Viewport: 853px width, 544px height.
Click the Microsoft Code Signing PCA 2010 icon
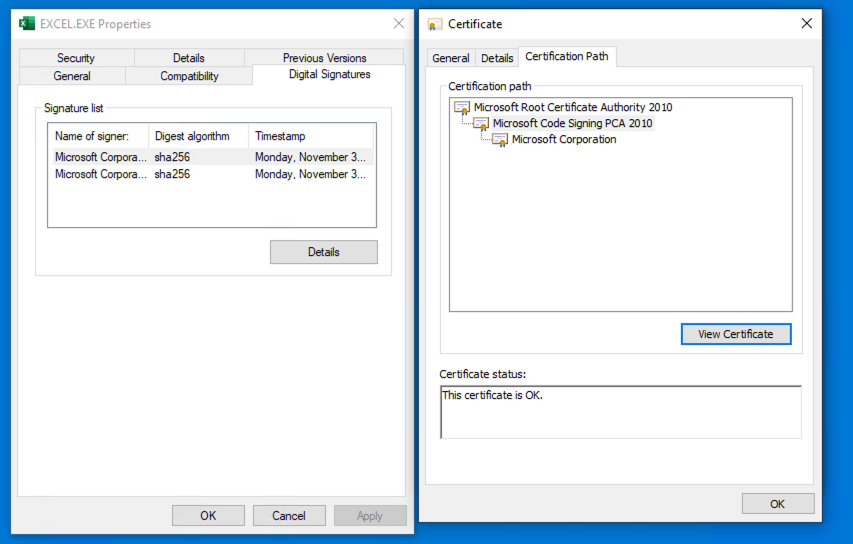click(481, 124)
